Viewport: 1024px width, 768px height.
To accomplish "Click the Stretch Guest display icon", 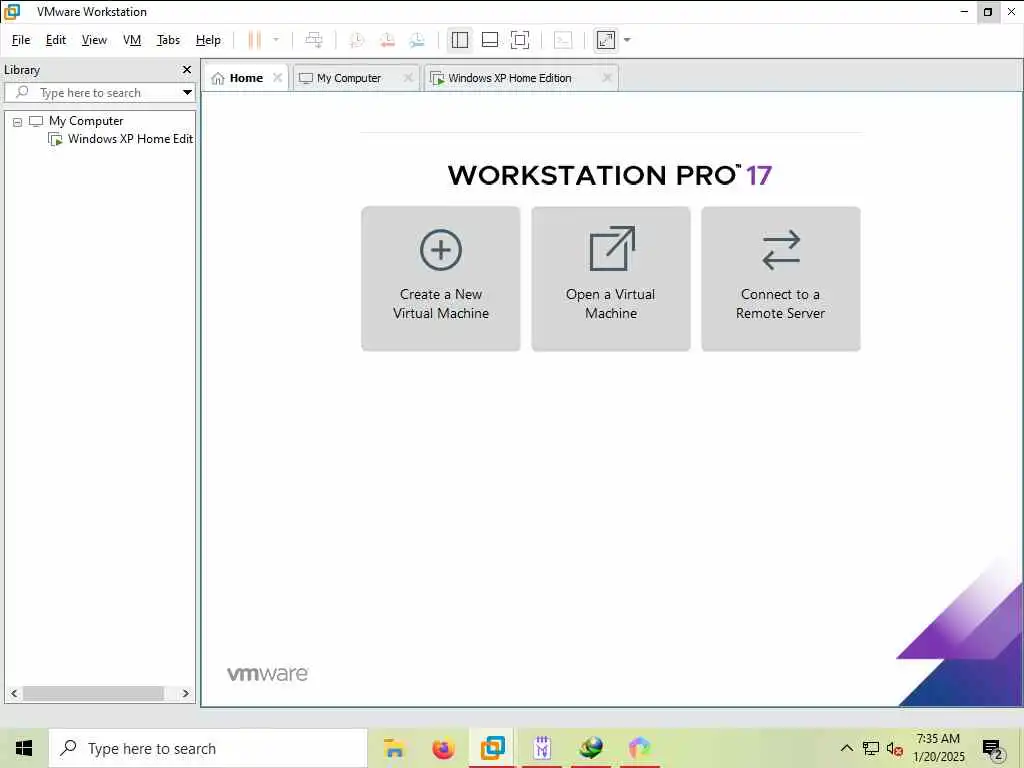I will pyautogui.click(x=606, y=40).
